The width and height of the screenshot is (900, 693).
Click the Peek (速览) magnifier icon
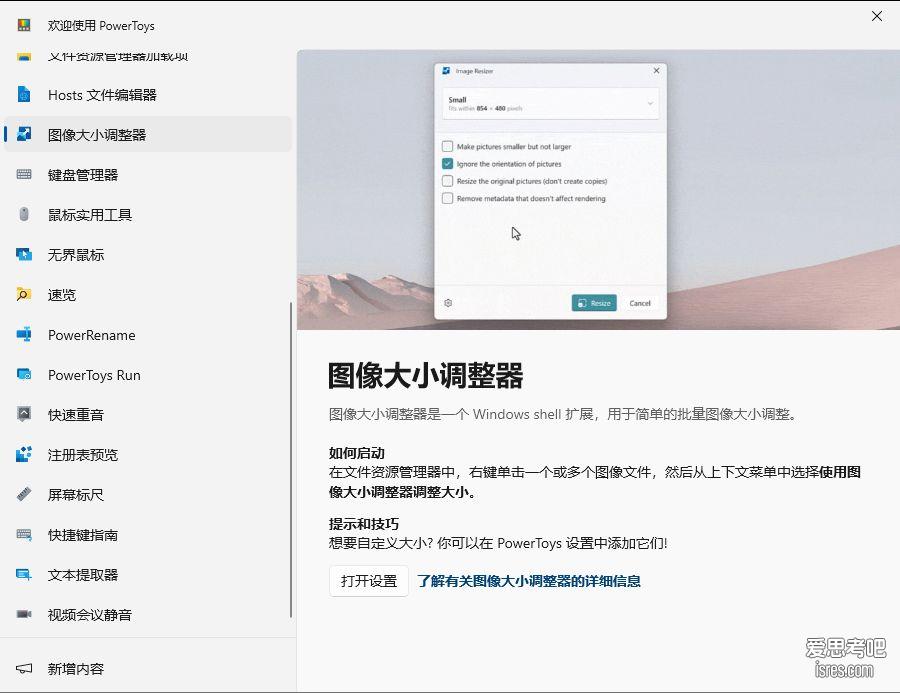pyautogui.click(x=24, y=294)
